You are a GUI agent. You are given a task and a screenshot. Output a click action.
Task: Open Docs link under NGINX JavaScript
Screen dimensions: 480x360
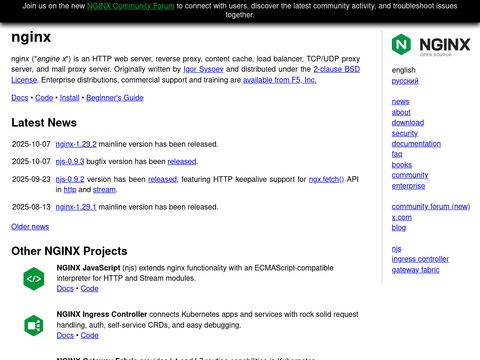[65, 288]
